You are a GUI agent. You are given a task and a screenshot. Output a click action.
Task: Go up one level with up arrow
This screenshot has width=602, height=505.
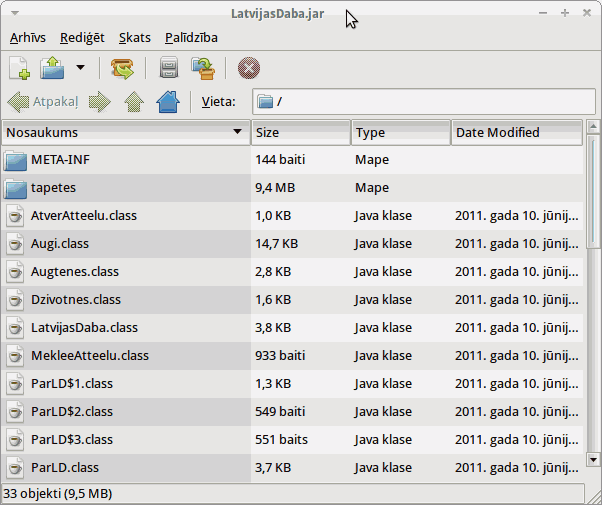pyautogui.click(x=134, y=102)
